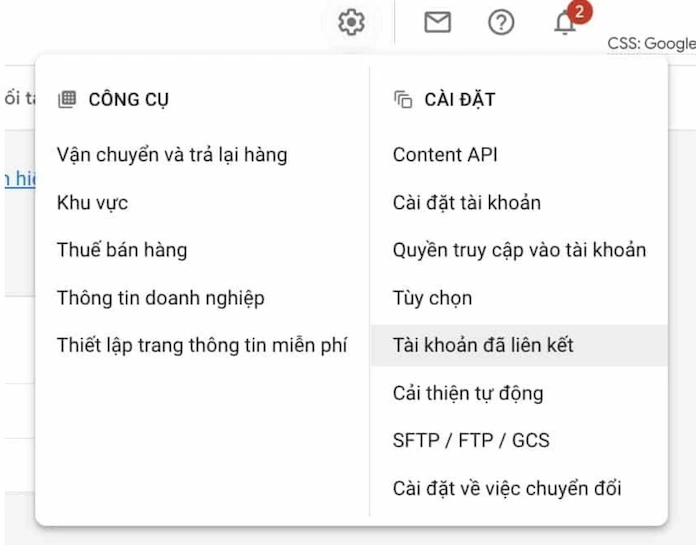Viewport: 700px width, 545px height.
Task: Open the mail envelope icon
Action: pyautogui.click(x=437, y=22)
